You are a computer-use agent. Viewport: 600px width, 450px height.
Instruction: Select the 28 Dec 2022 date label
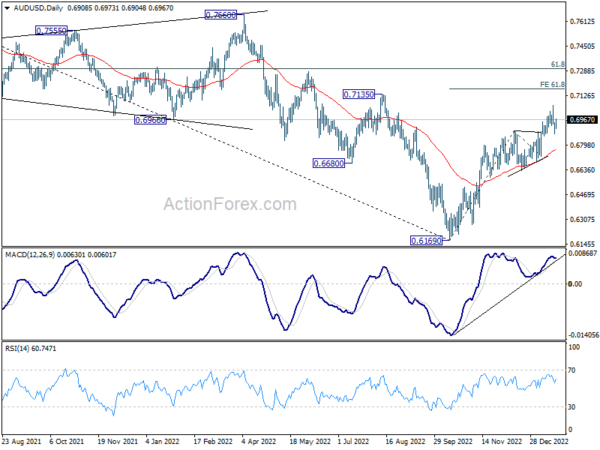pyautogui.click(x=549, y=442)
